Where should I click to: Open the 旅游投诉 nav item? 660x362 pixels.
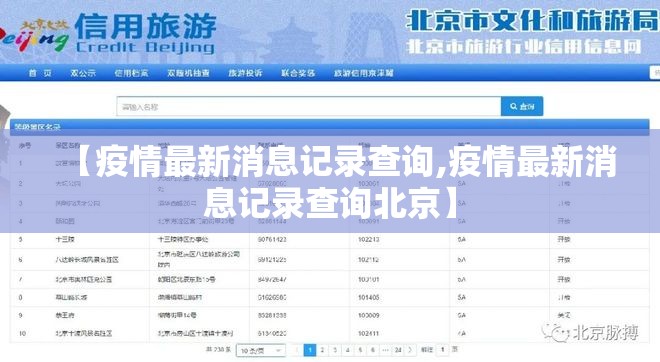245,73
